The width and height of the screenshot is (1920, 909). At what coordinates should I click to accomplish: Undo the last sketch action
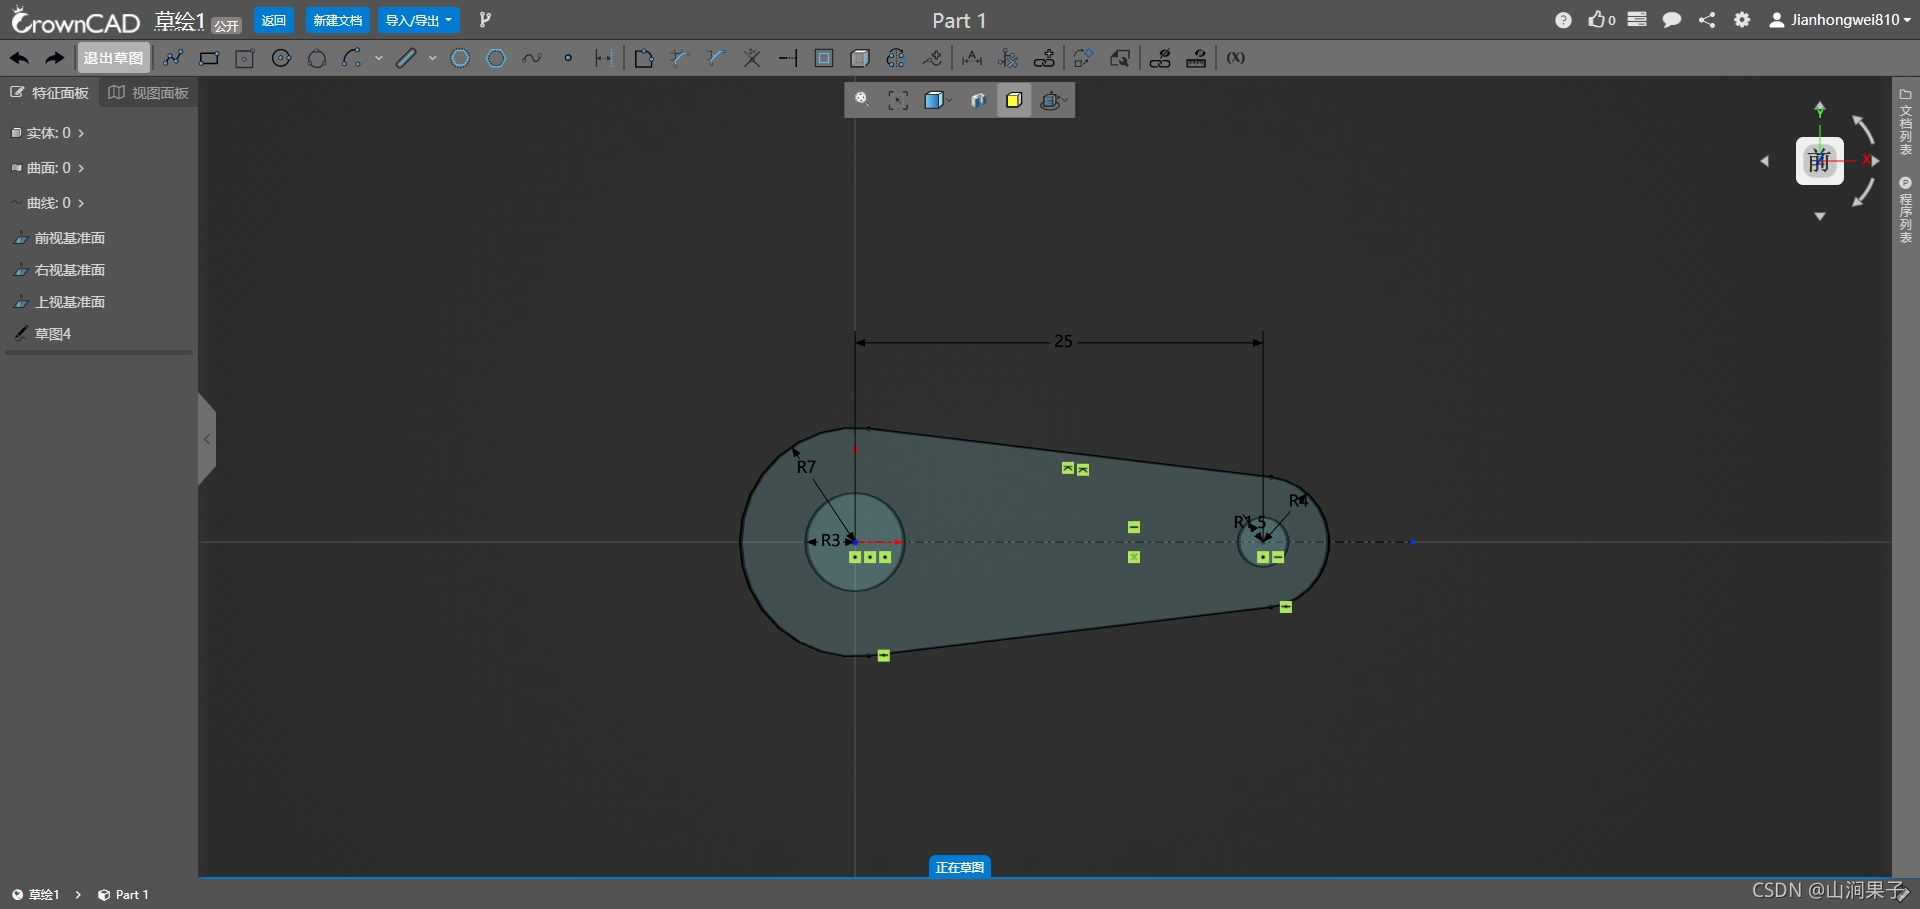[x=19, y=58]
